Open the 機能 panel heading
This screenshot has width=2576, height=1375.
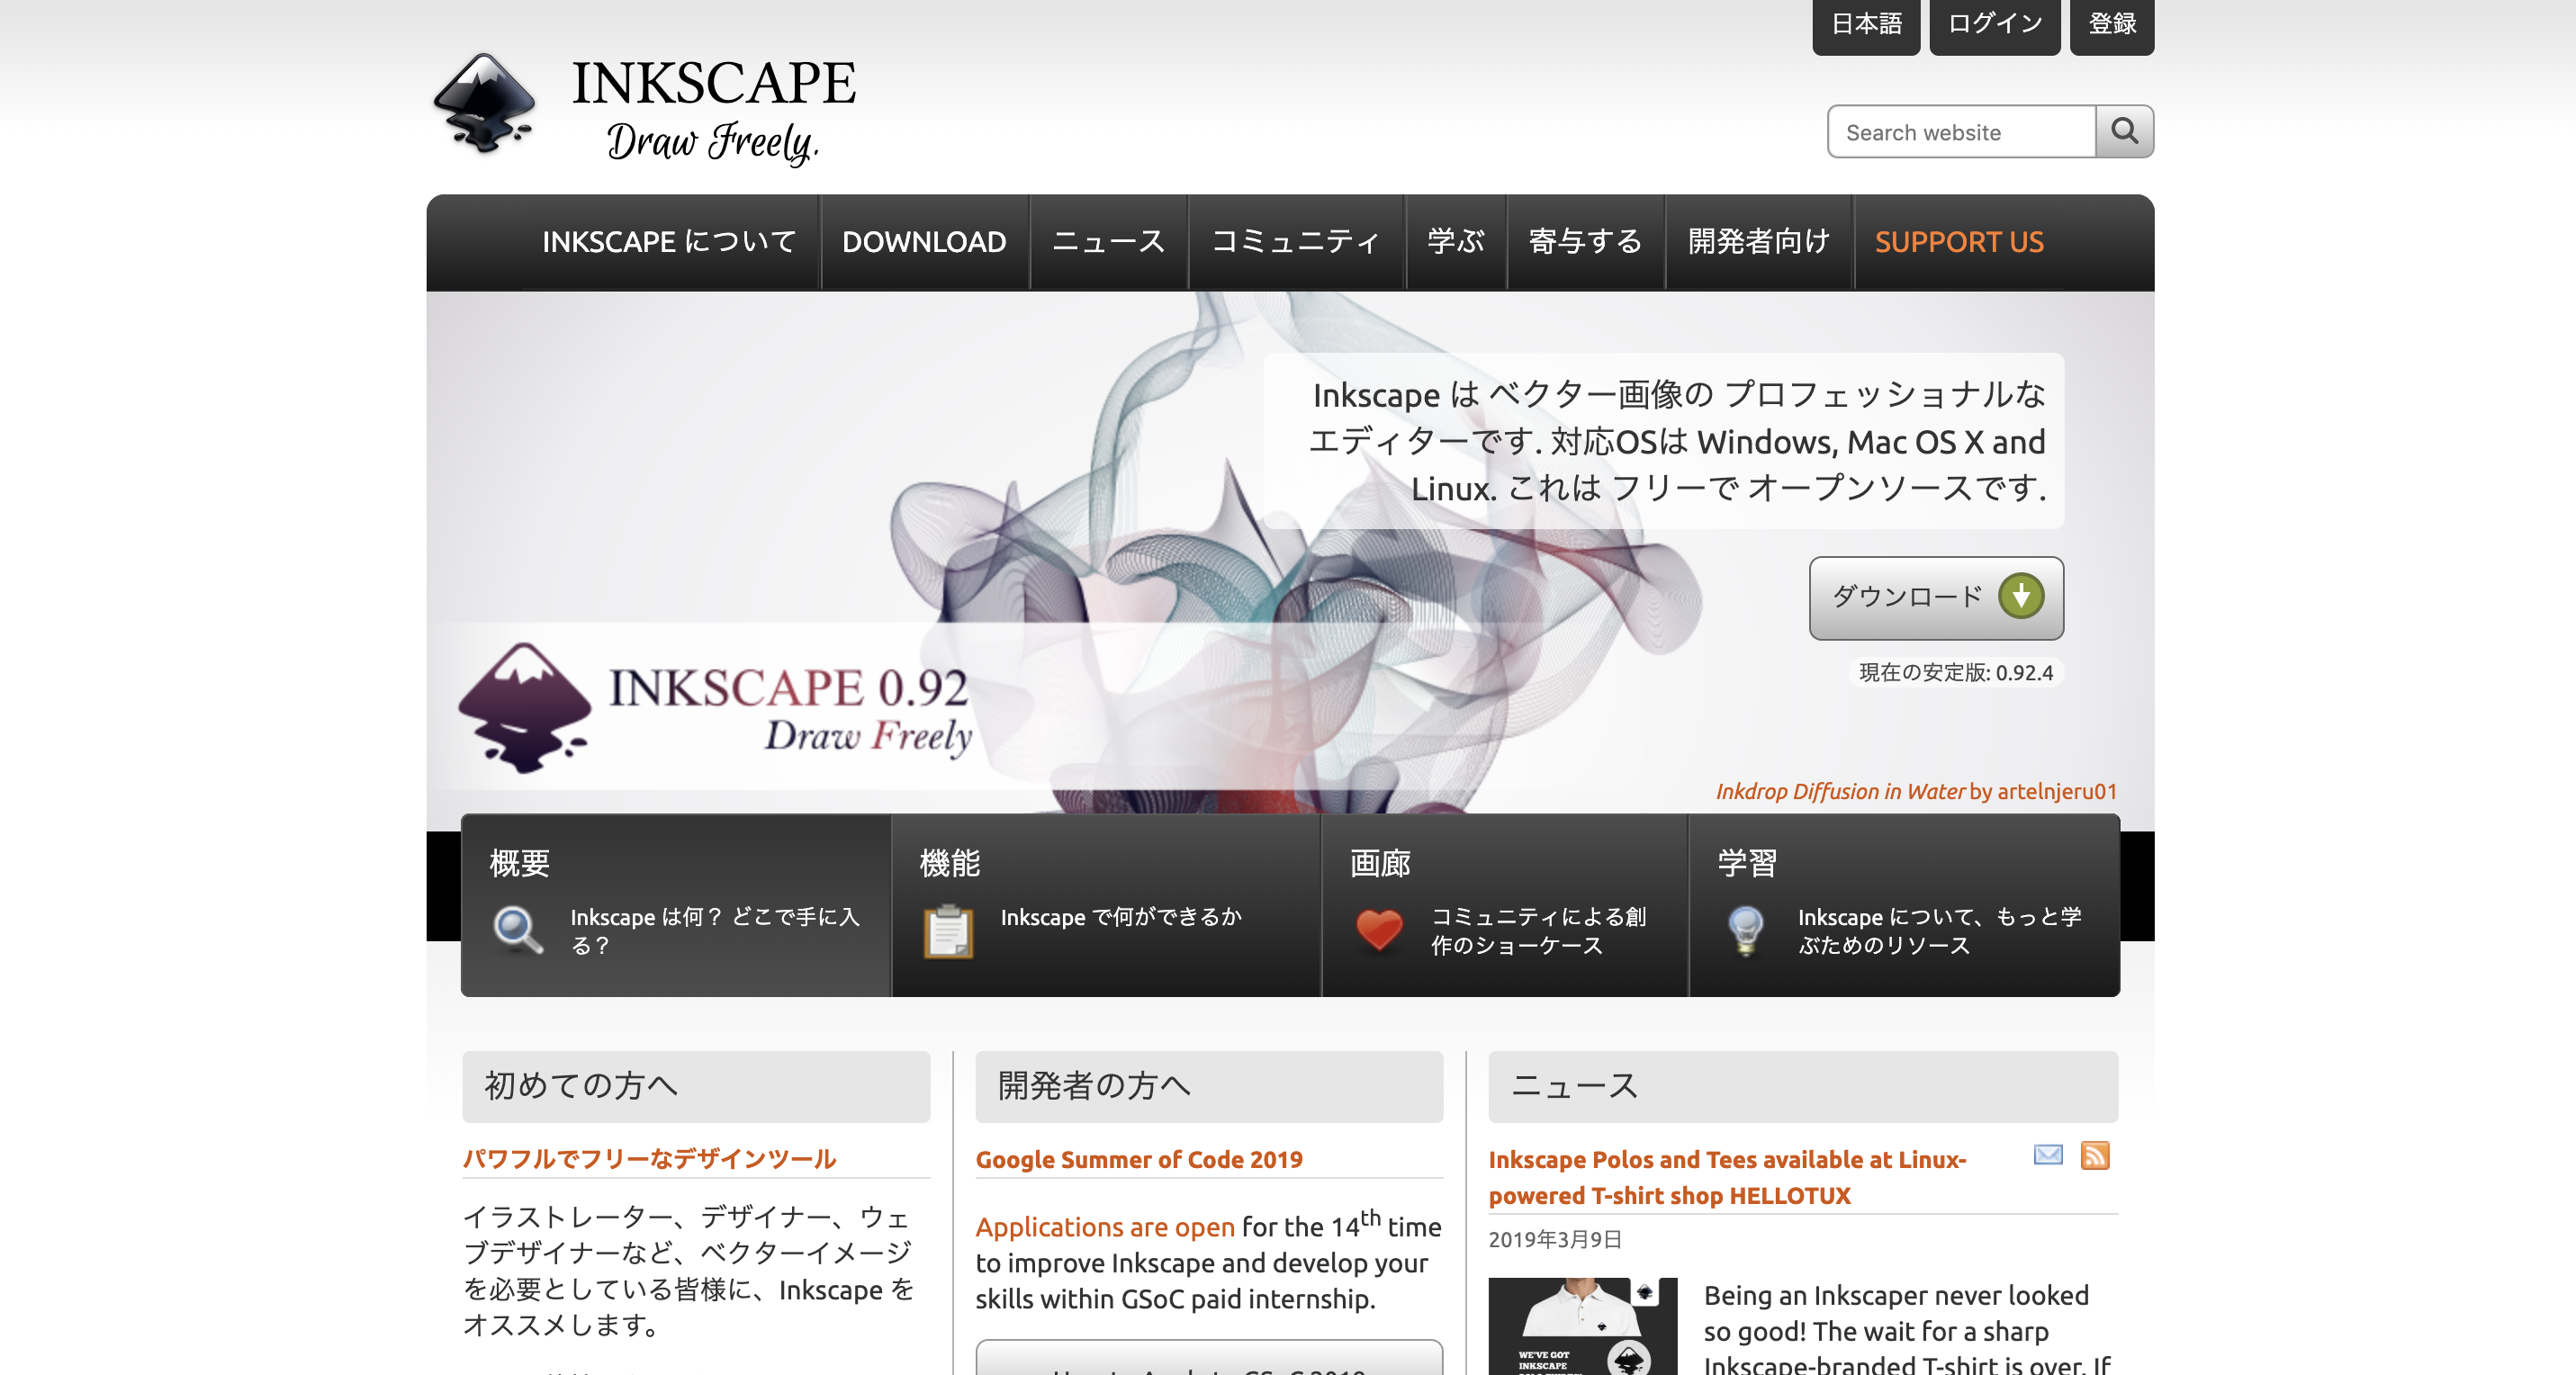[950, 862]
